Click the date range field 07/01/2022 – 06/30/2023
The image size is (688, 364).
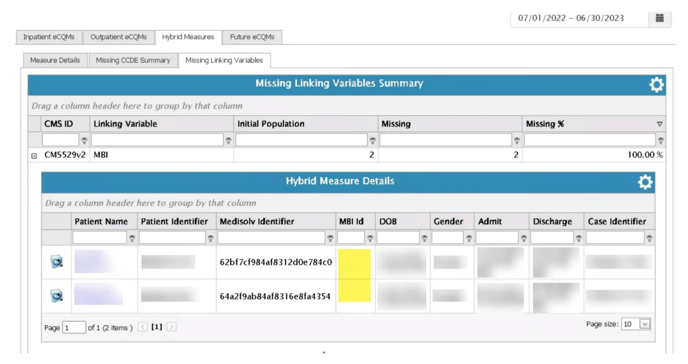[579, 18]
